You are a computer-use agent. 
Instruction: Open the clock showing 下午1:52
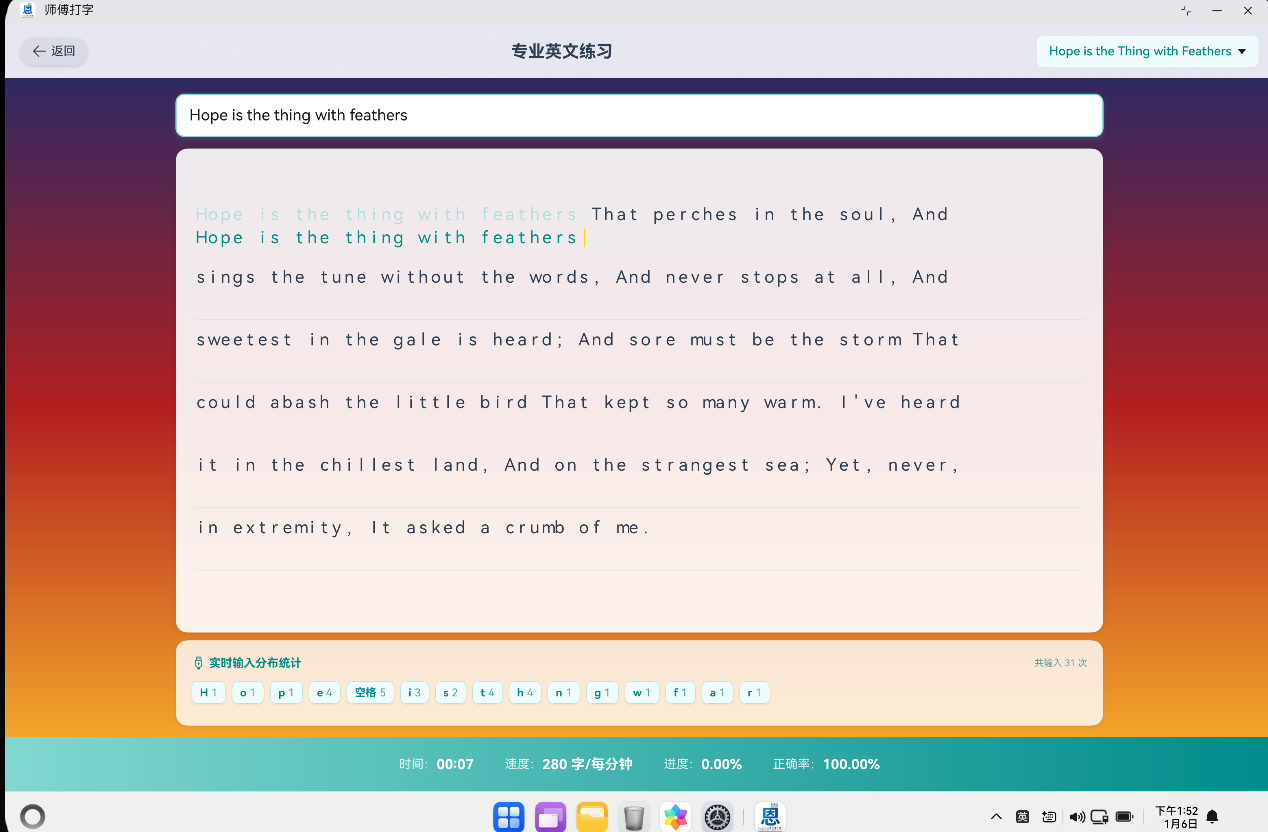[x=1176, y=817]
